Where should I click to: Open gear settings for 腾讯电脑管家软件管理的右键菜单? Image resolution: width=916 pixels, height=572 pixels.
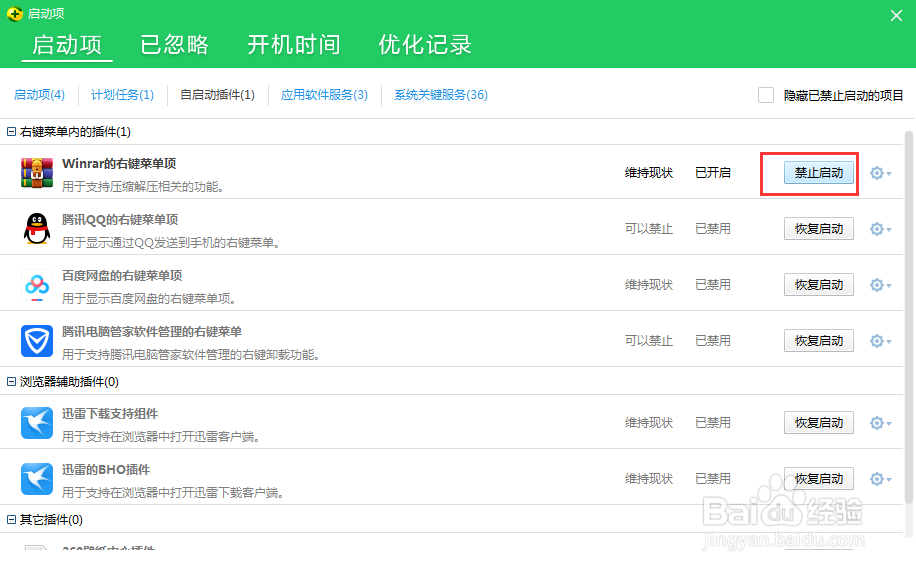tap(880, 341)
